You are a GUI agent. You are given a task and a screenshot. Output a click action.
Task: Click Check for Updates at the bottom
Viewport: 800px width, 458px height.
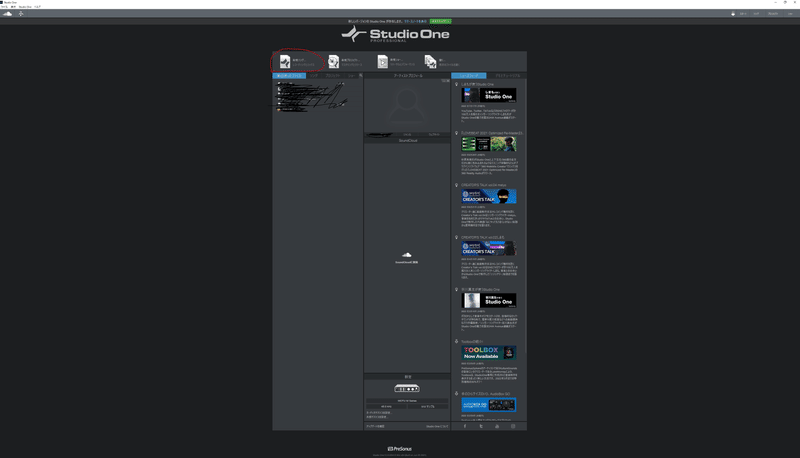point(376,426)
